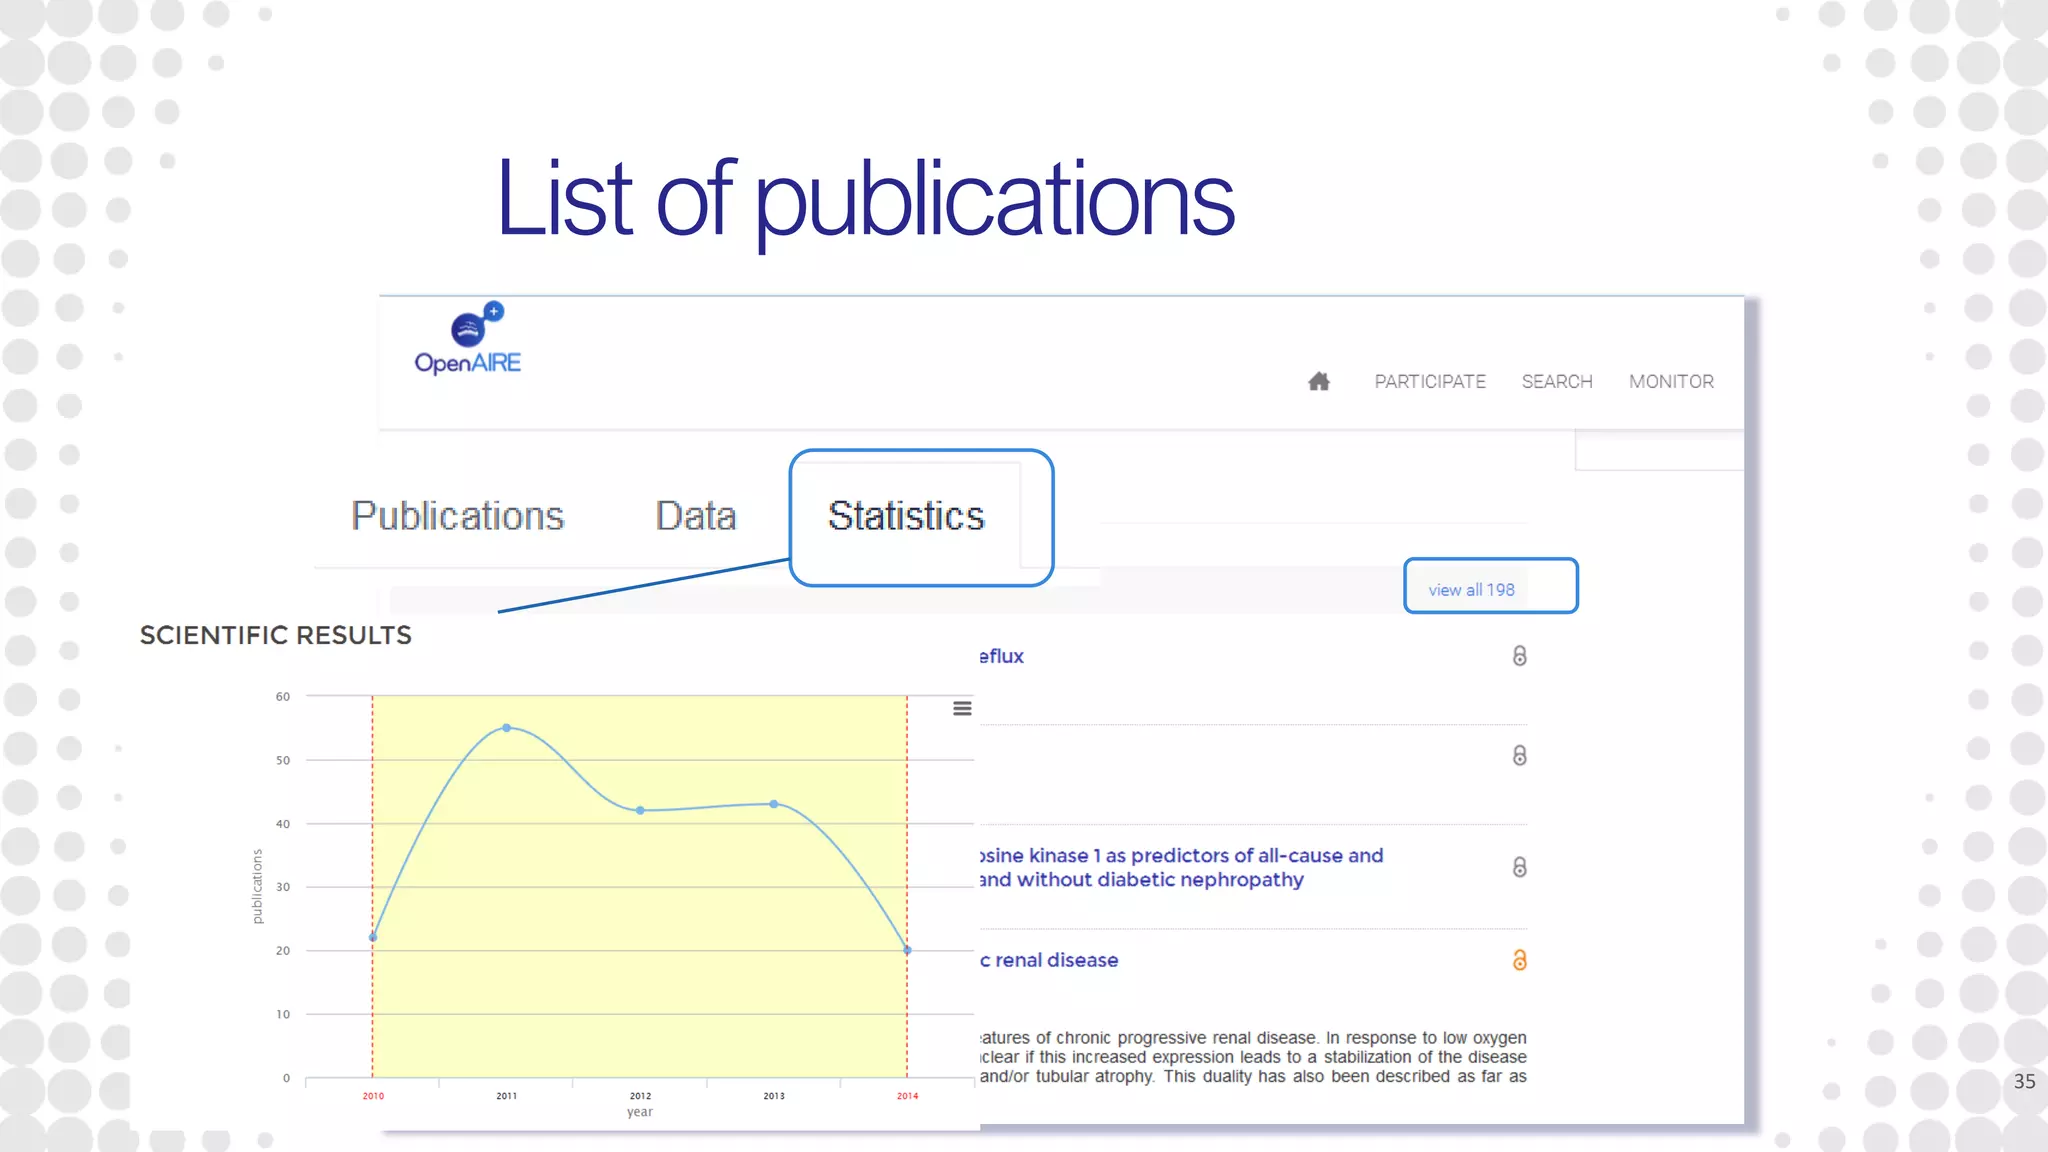Switch to the Data tab
Viewport: 2048px width, 1152px height.
(x=696, y=516)
